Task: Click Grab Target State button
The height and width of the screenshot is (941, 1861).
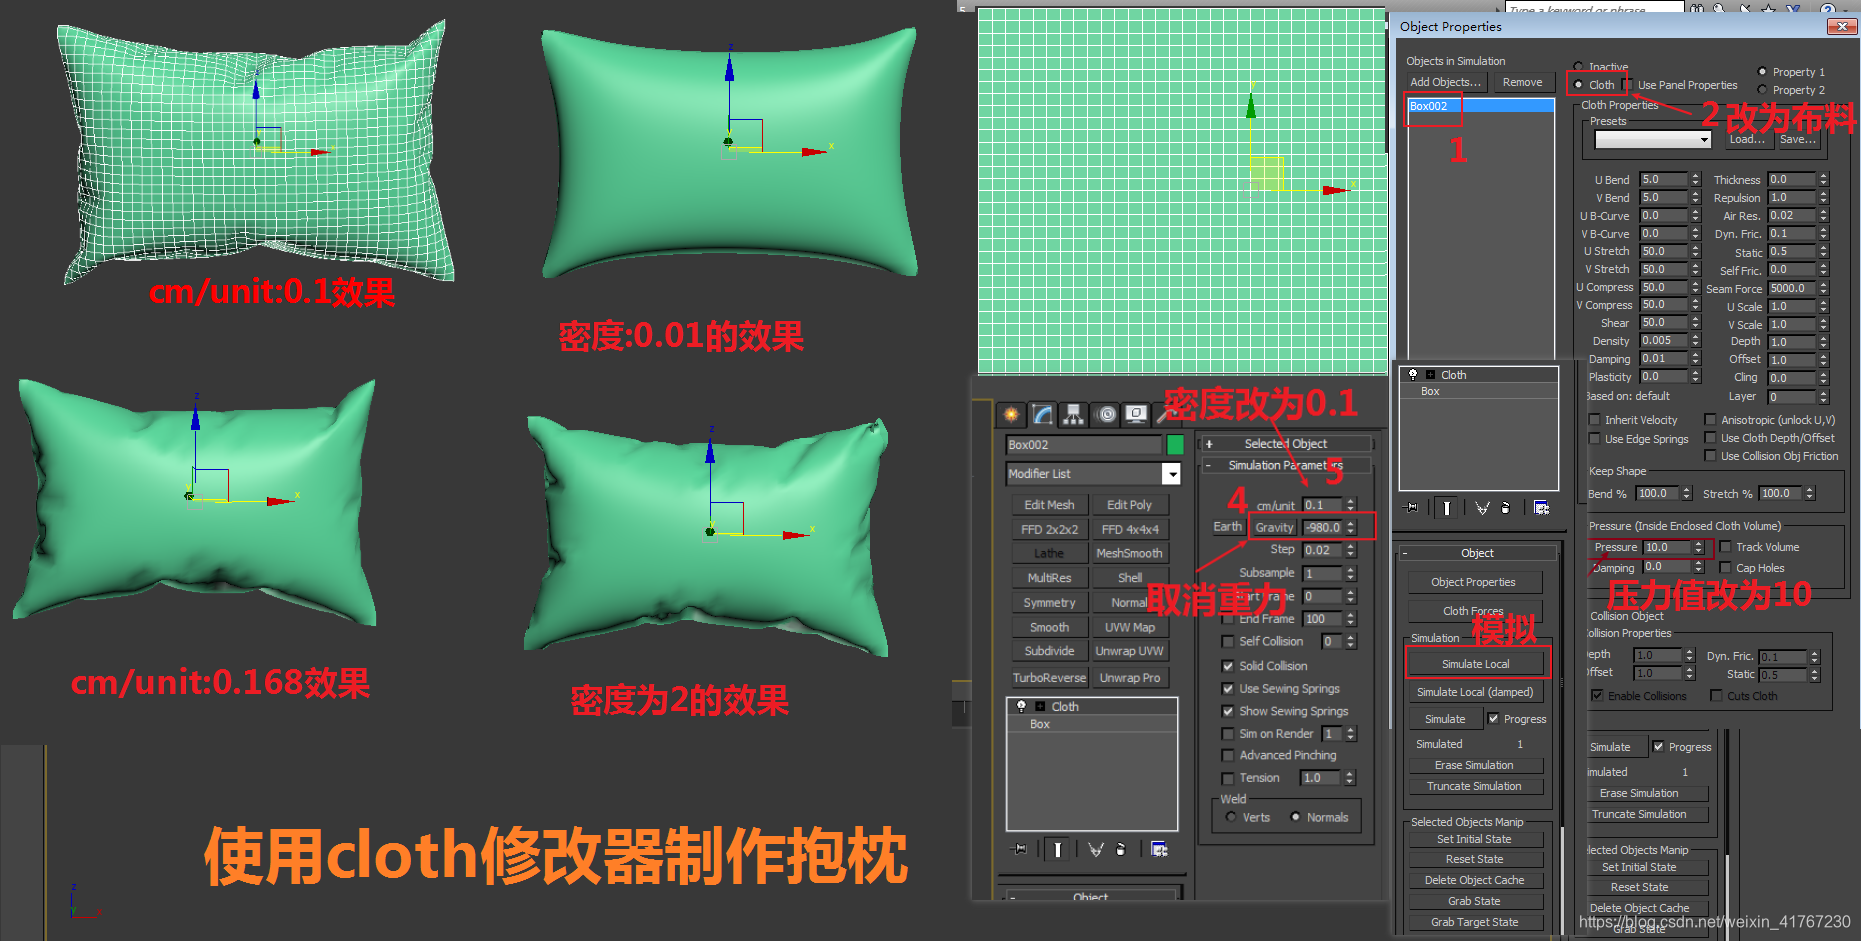Action: (1474, 922)
